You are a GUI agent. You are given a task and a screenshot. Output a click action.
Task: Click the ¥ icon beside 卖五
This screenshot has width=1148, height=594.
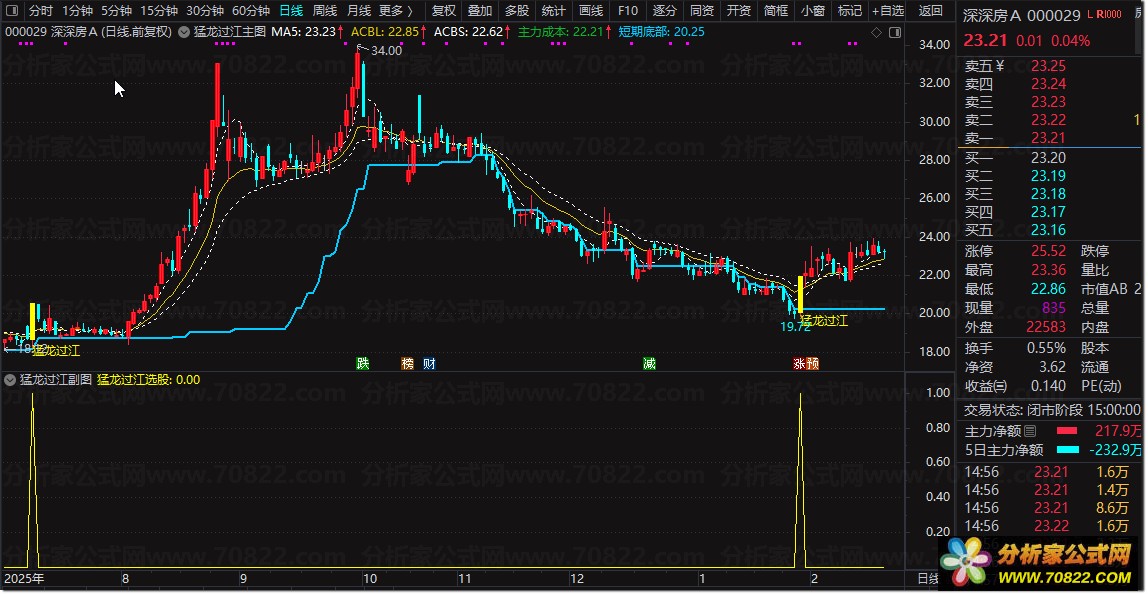tap(999, 66)
